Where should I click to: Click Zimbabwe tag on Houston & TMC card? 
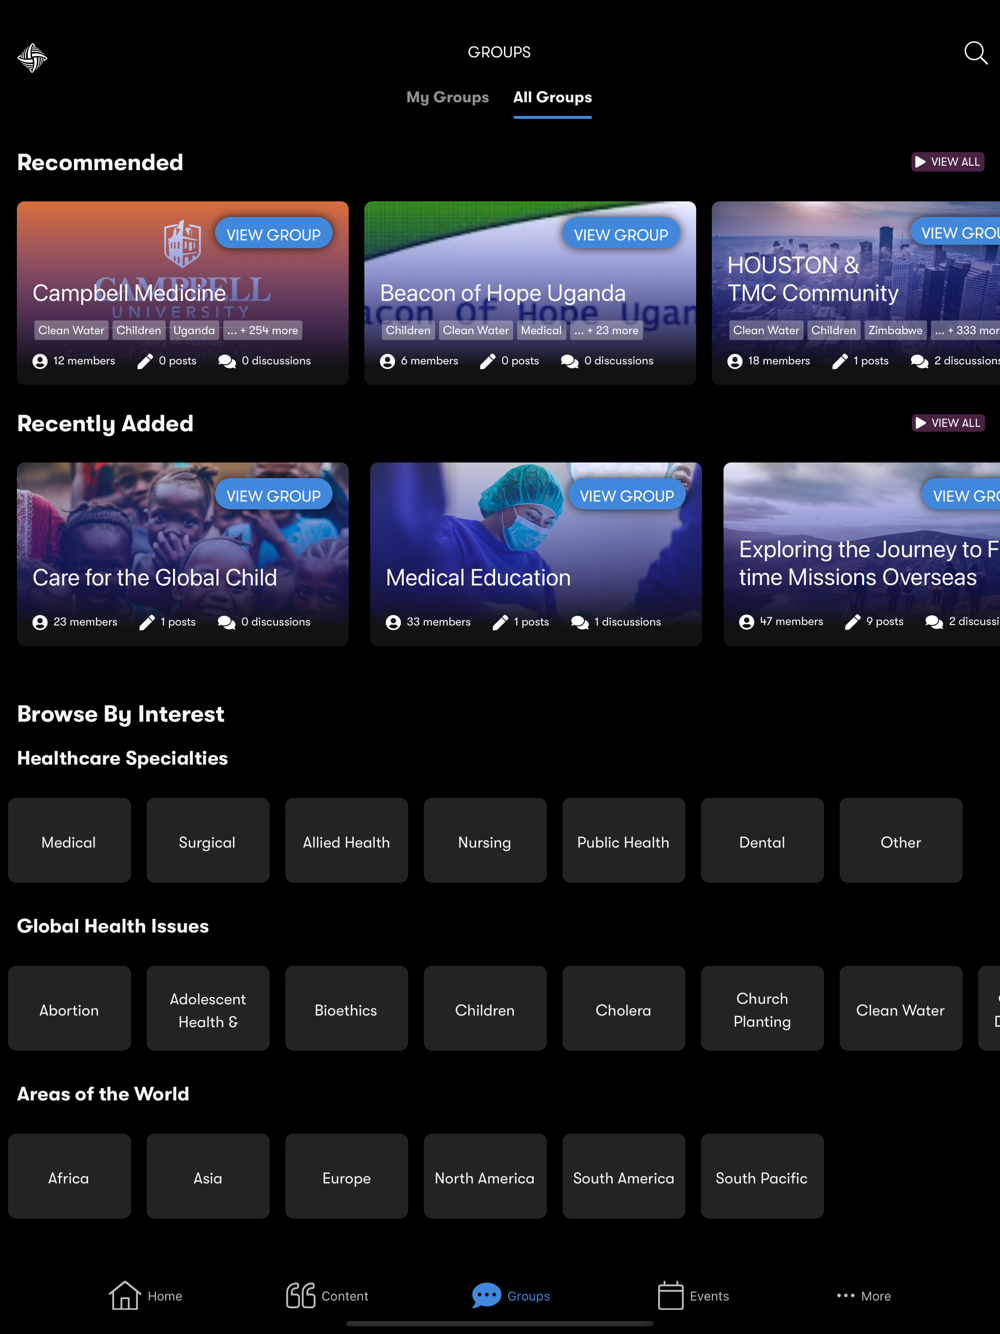pos(895,330)
